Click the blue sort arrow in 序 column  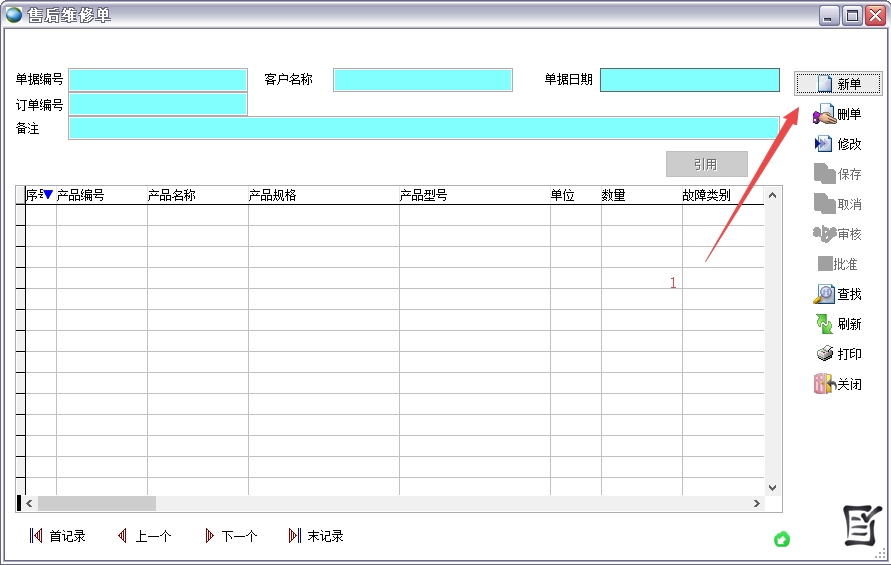pos(47,195)
